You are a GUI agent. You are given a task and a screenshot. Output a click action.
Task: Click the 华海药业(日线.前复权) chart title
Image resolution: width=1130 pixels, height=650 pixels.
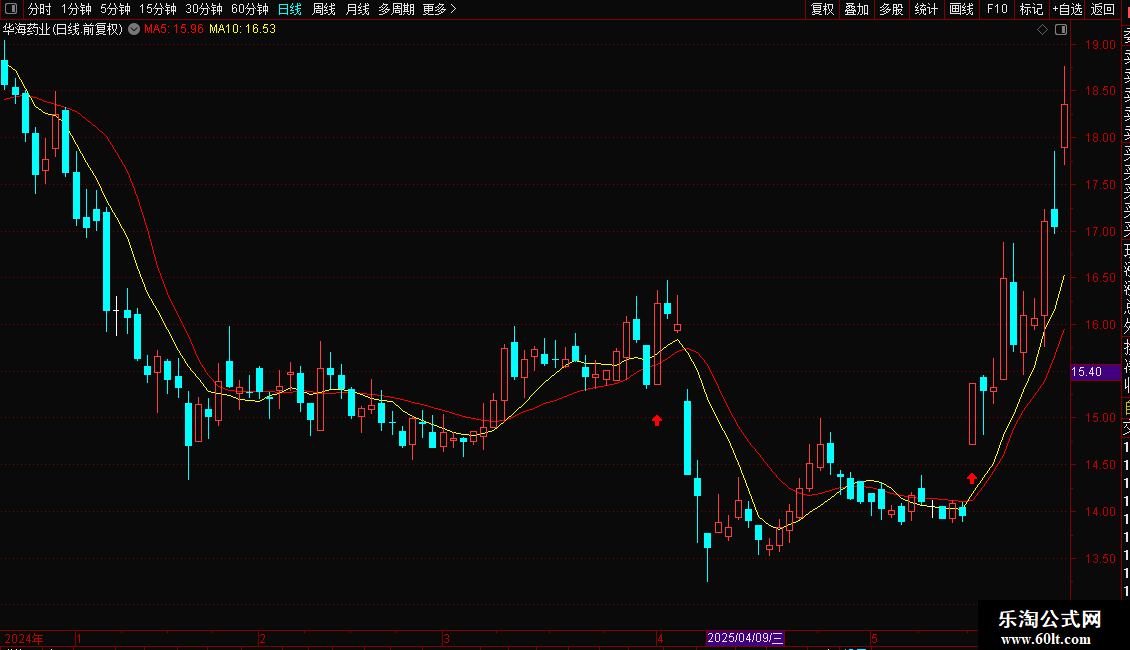point(63,29)
